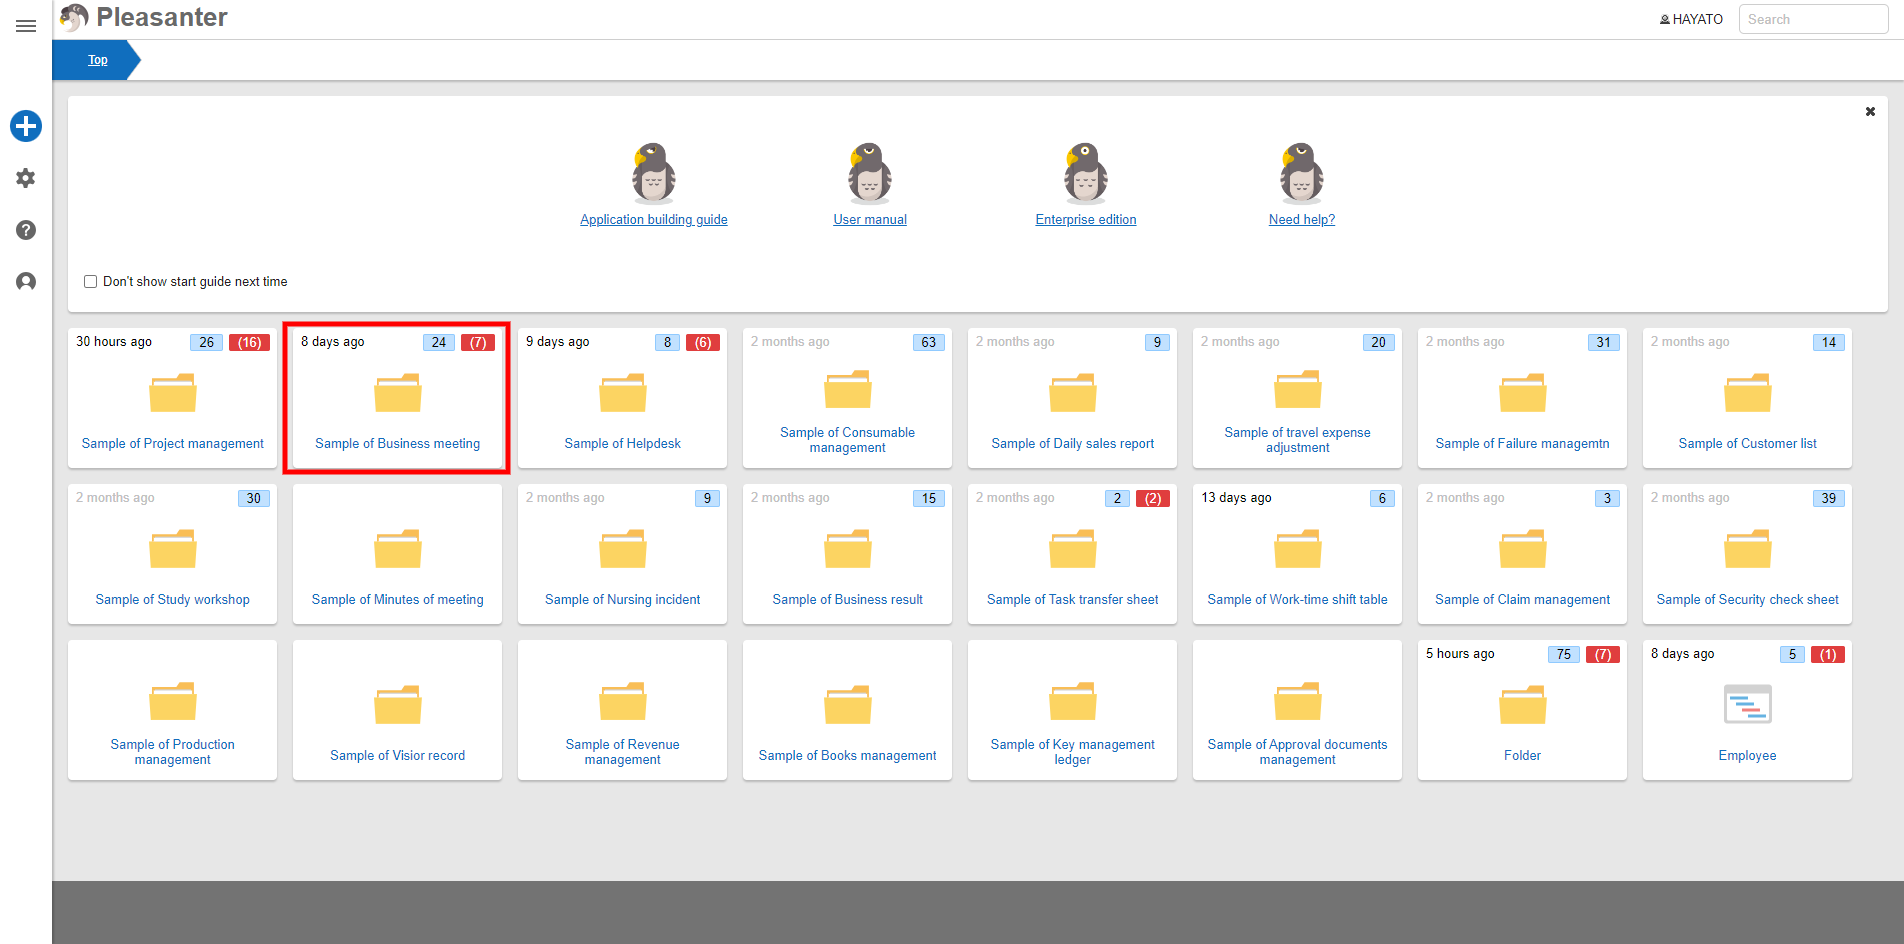This screenshot has width=1904, height=944.
Task: Open the user account icon in sidebar
Action: pyautogui.click(x=26, y=282)
